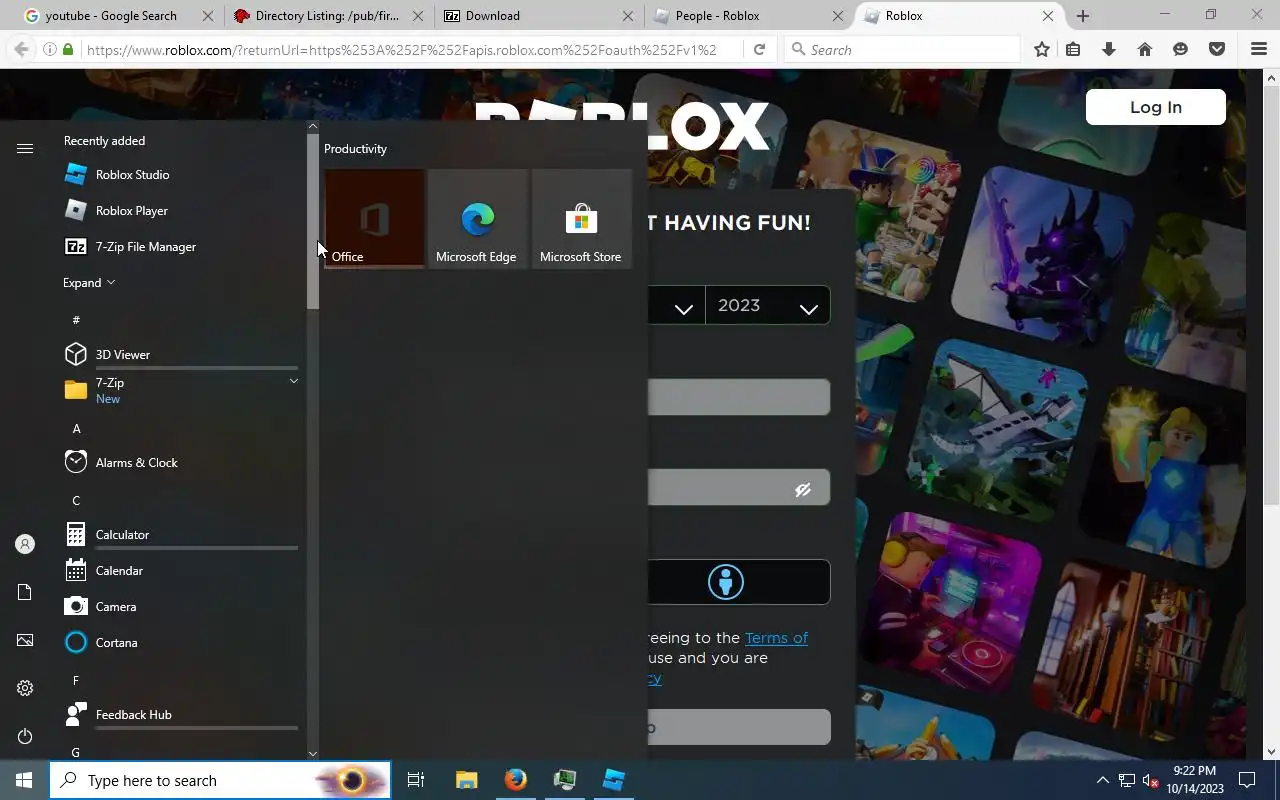Image resolution: width=1280 pixels, height=800 pixels.
Task: Open File Explorer from taskbar
Action: (x=466, y=780)
